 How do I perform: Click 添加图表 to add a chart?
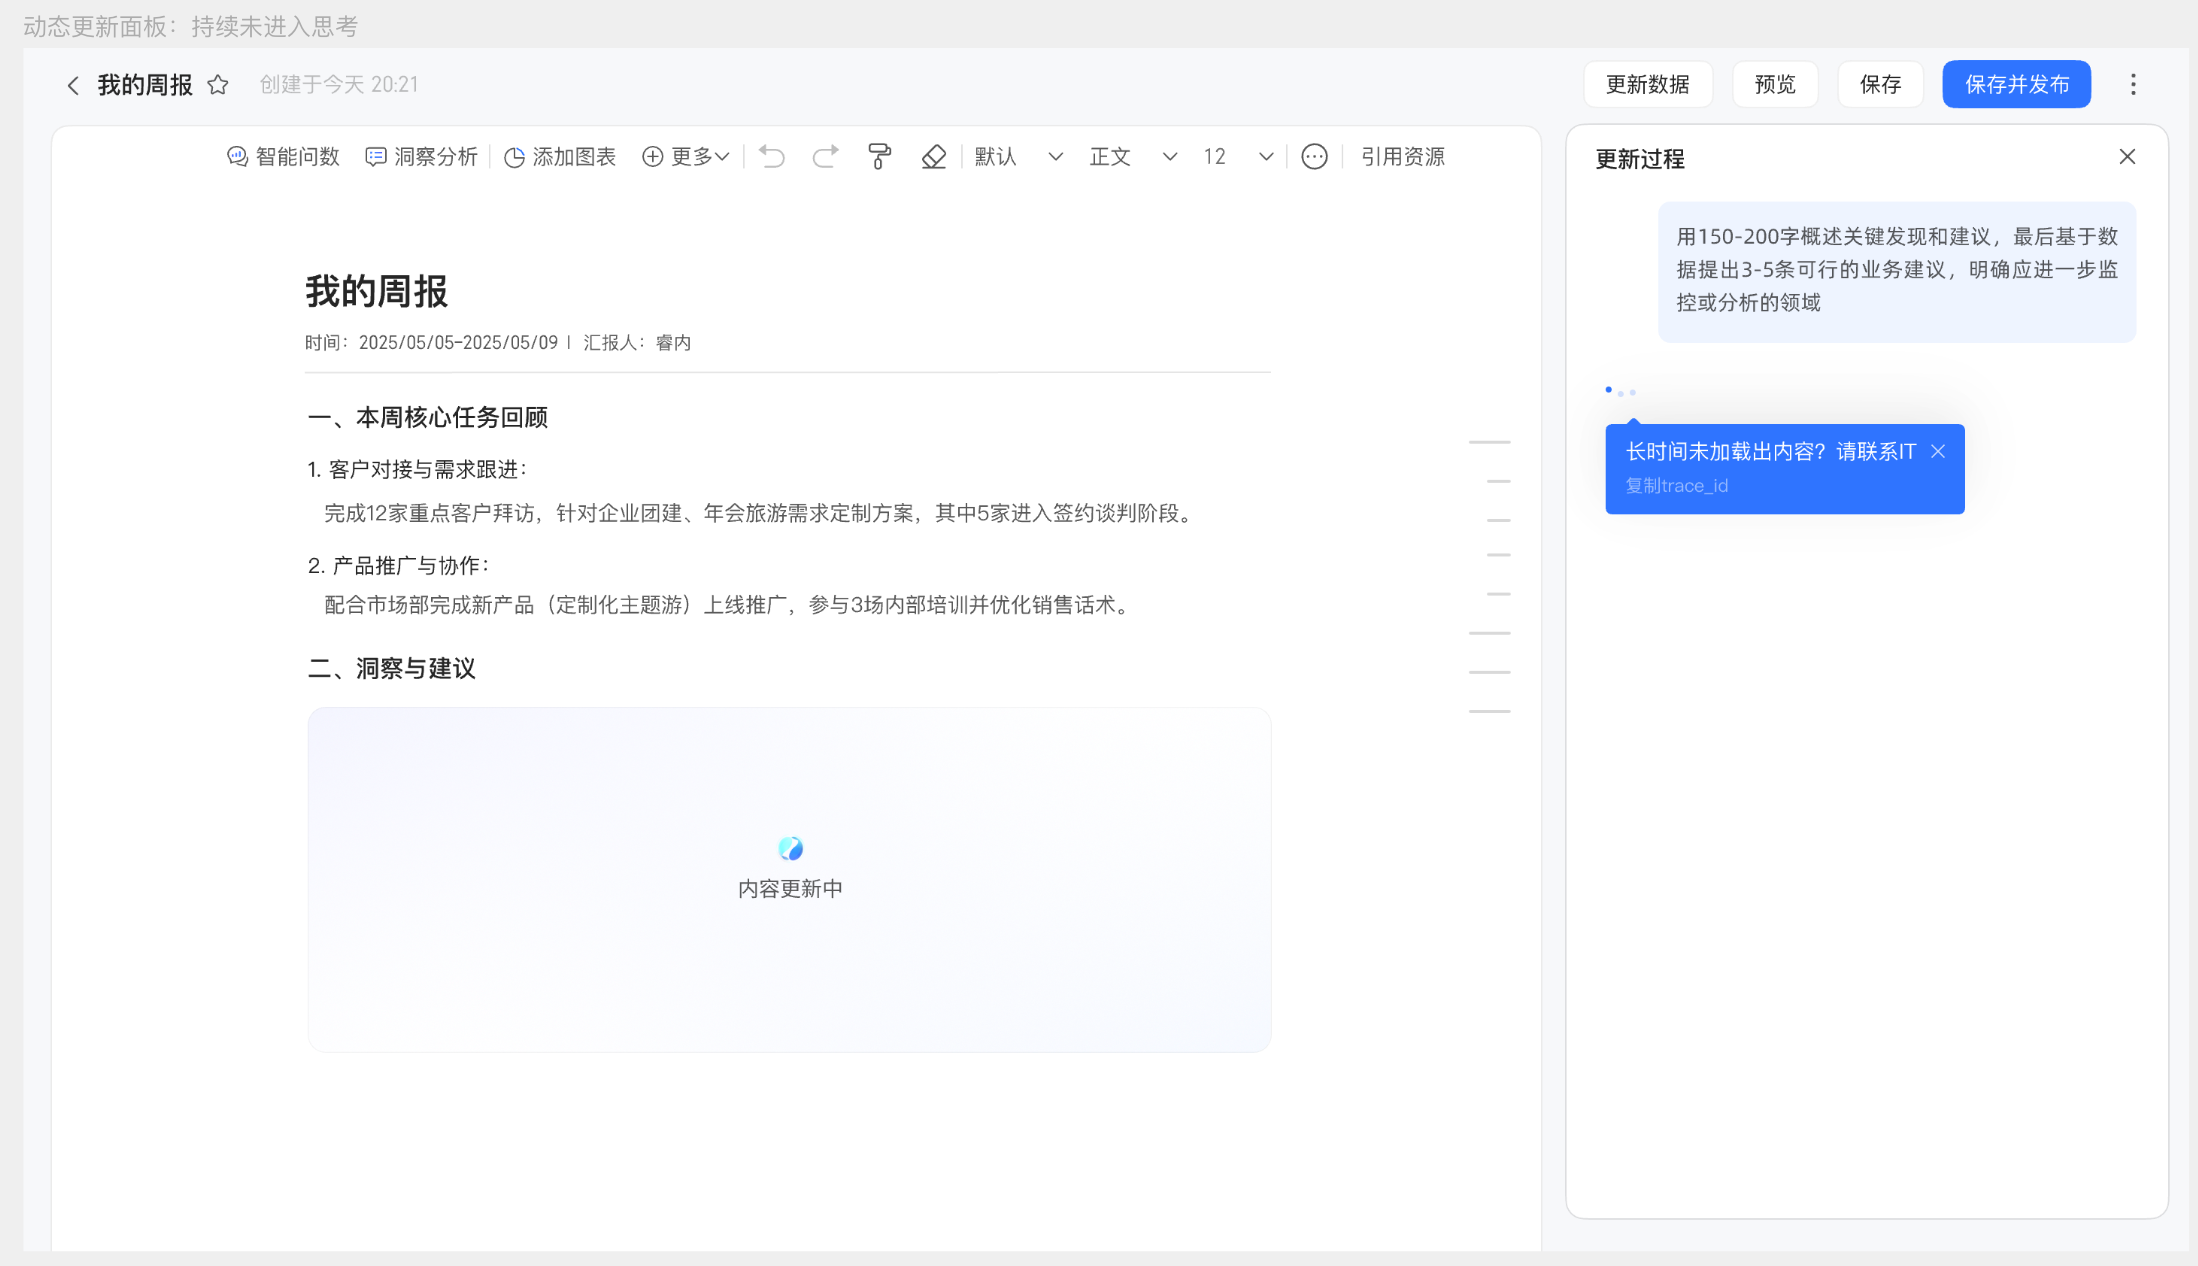coord(560,157)
